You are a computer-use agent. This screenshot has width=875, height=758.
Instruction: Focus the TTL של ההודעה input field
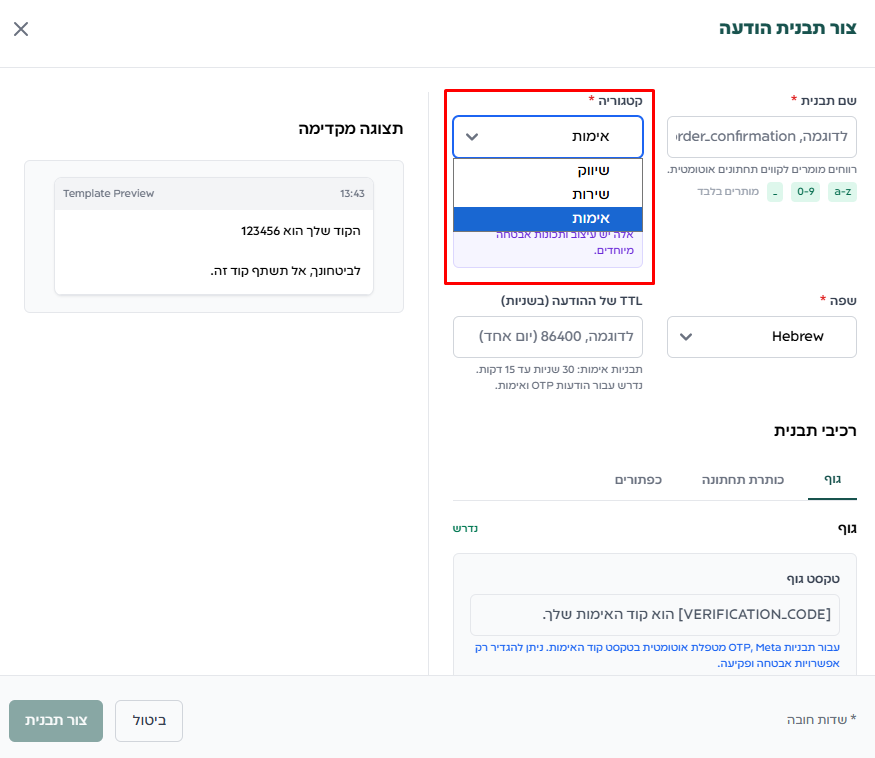click(547, 337)
